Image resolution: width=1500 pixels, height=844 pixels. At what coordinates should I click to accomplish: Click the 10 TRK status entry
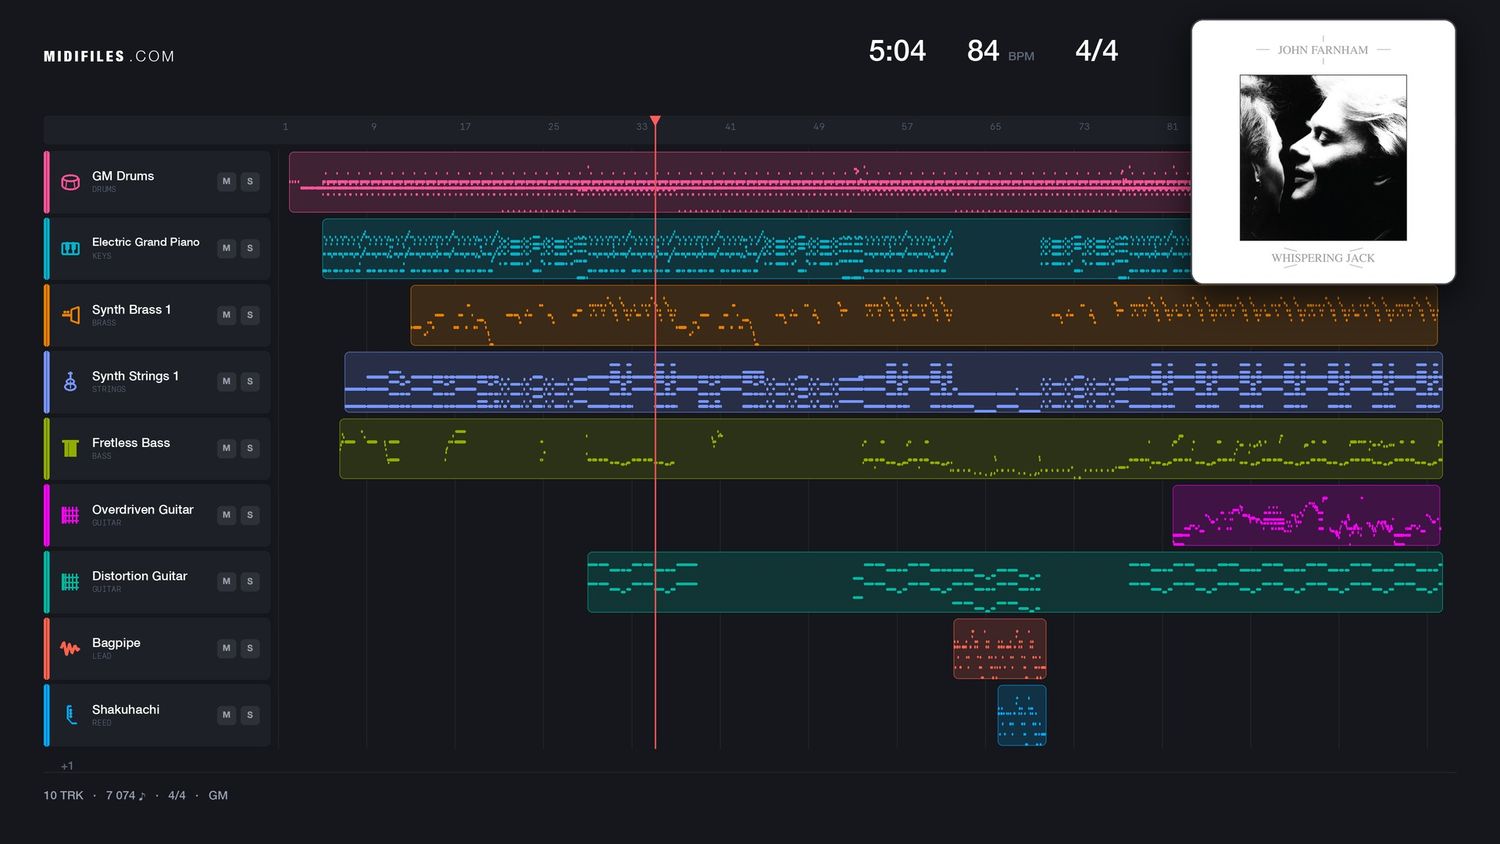click(x=63, y=796)
